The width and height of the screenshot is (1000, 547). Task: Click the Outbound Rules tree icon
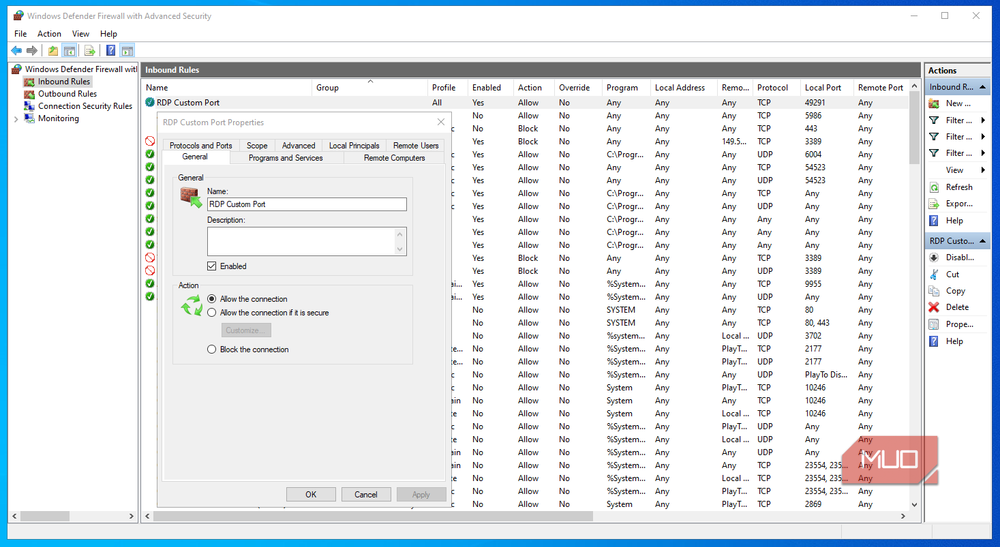coord(29,94)
